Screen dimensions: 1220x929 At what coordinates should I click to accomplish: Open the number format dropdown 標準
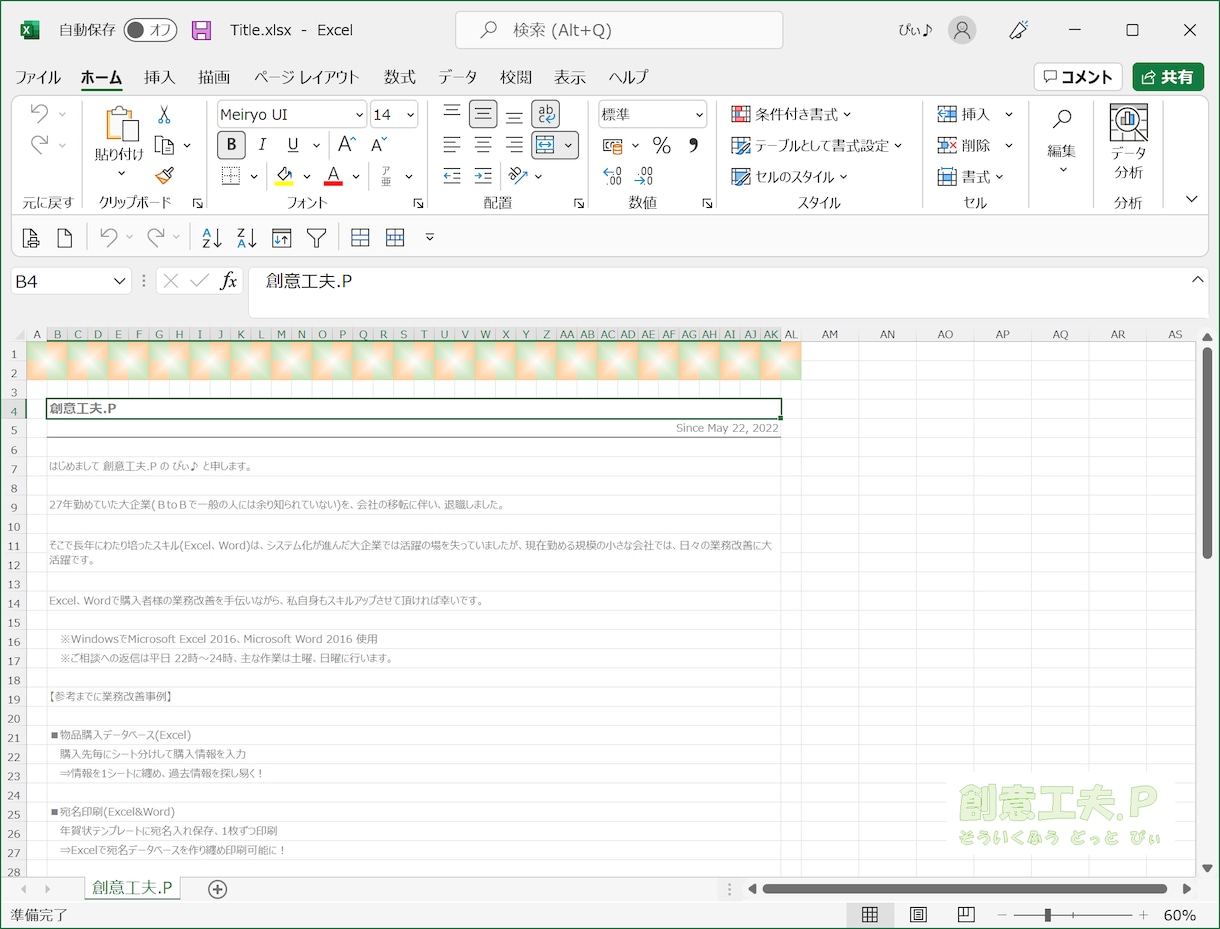(699, 115)
